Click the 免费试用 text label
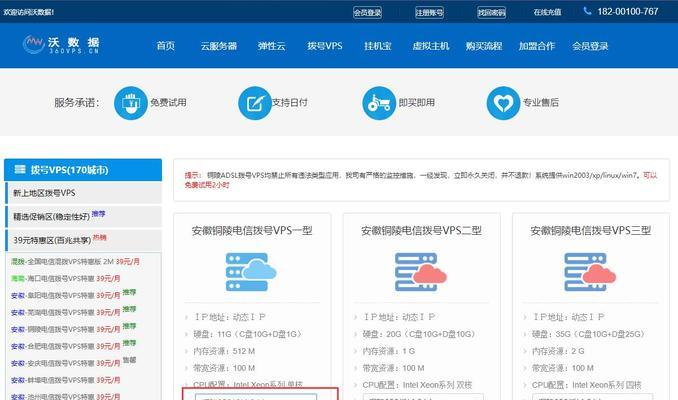The height and width of the screenshot is (400, 678). (x=168, y=102)
